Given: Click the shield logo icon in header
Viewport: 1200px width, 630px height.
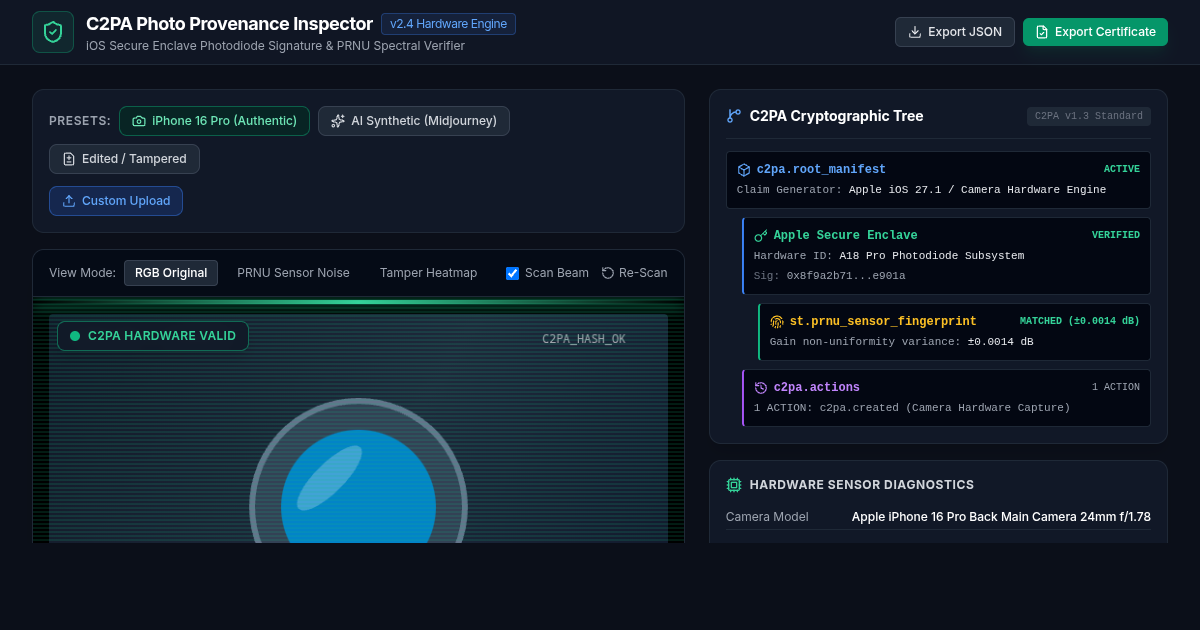Looking at the screenshot, I should (53, 32).
